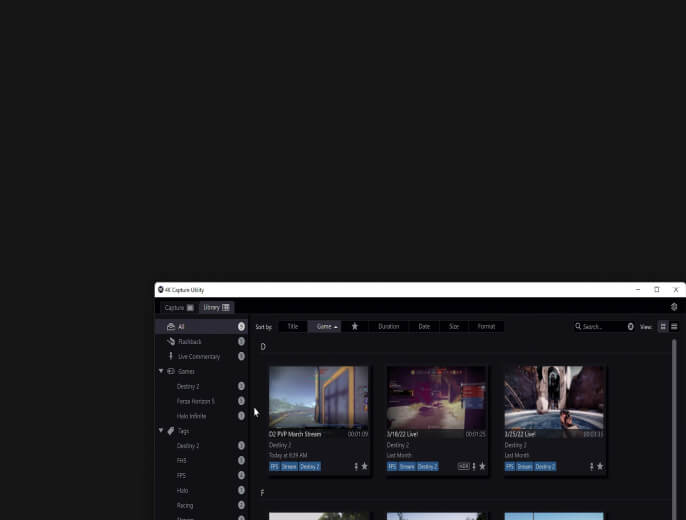Image resolution: width=686 pixels, height=520 pixels.
Task: Collapse the Games section arrow
Action: click(x=161, y=371)
